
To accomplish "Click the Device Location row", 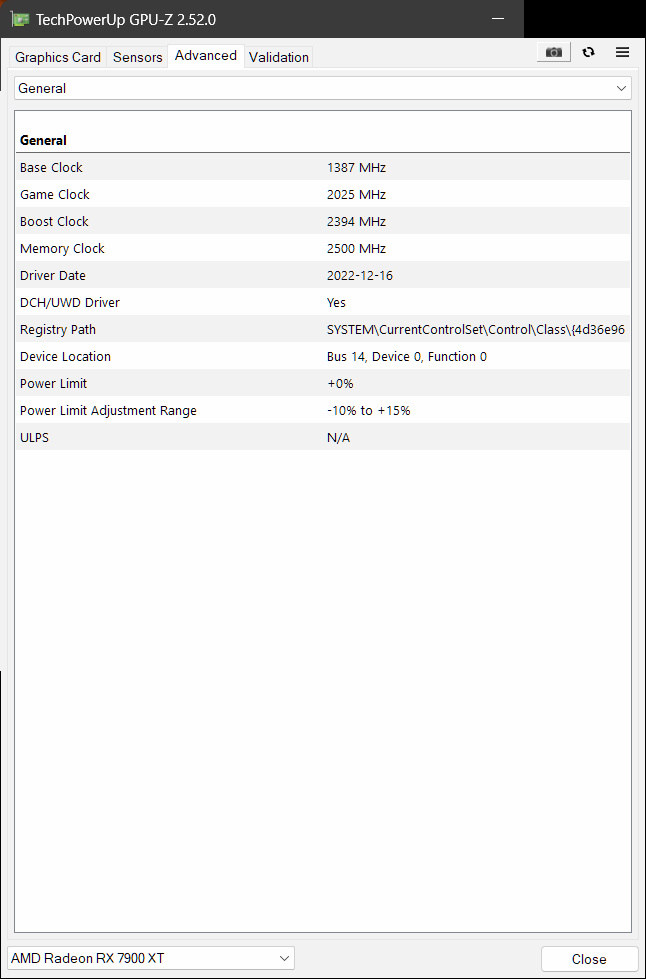I will point(323,357).
